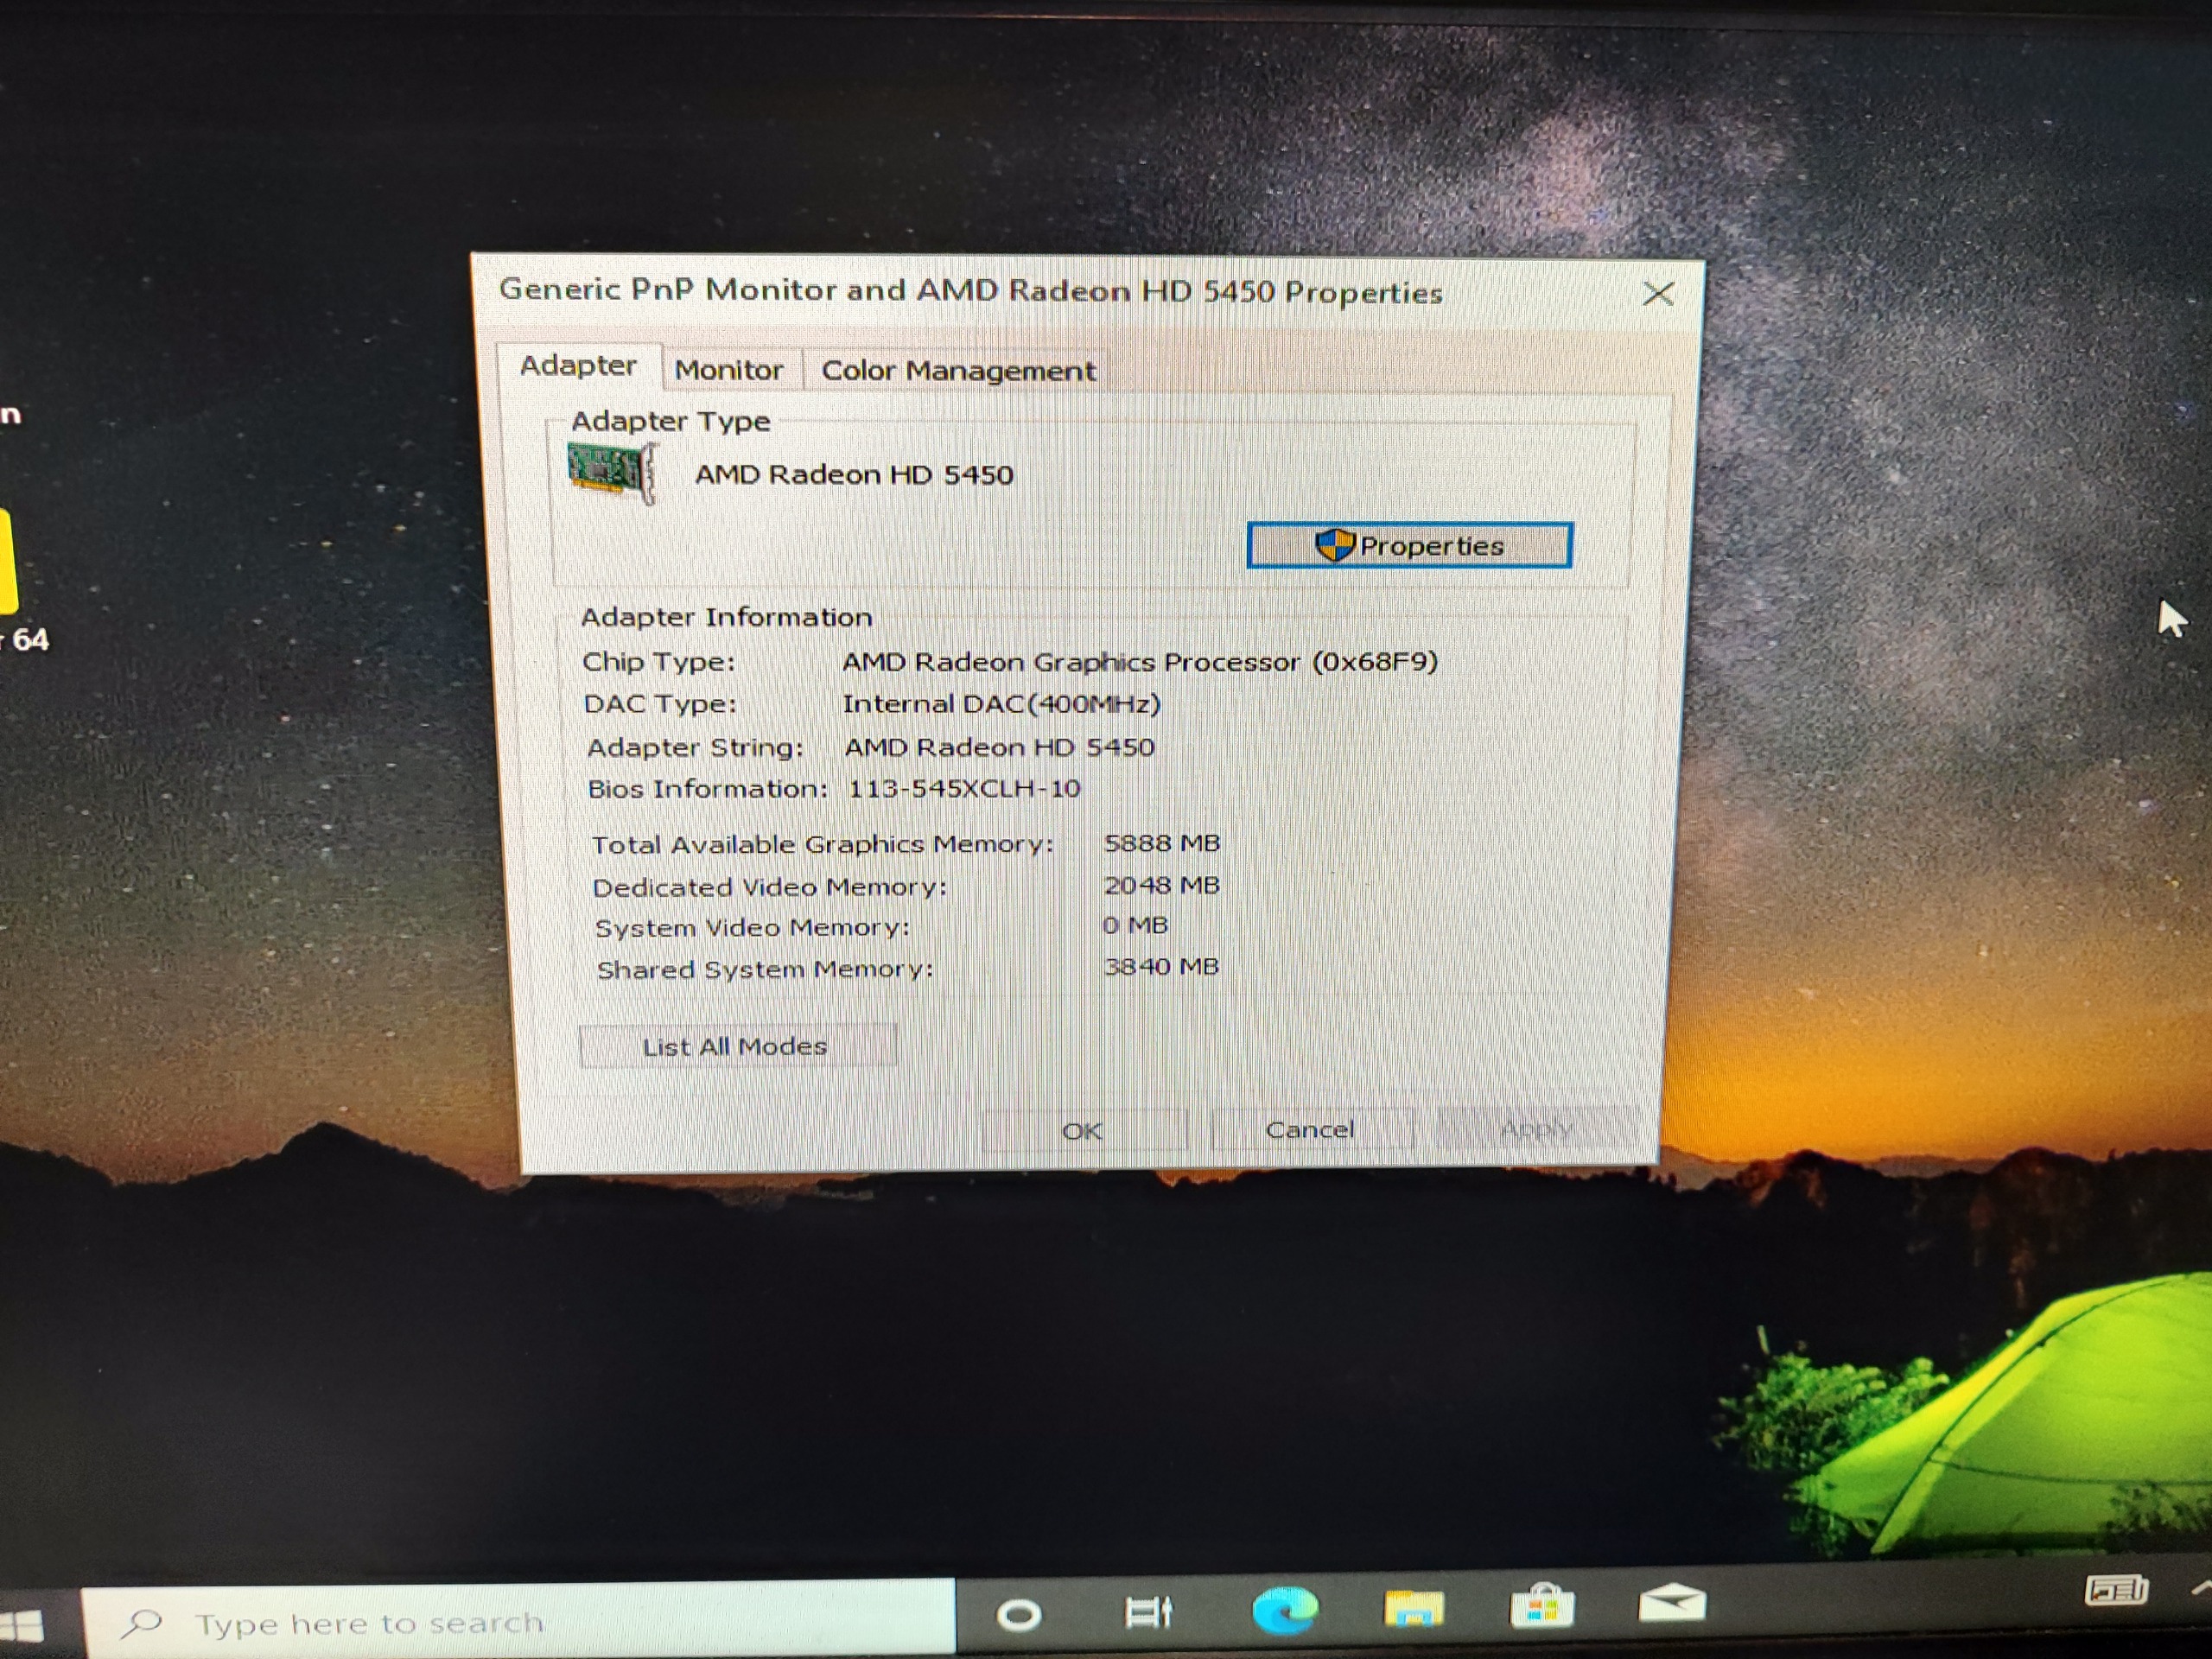
Task: Click the 'Adapter Information' group label
Action: tap(727, 617)
